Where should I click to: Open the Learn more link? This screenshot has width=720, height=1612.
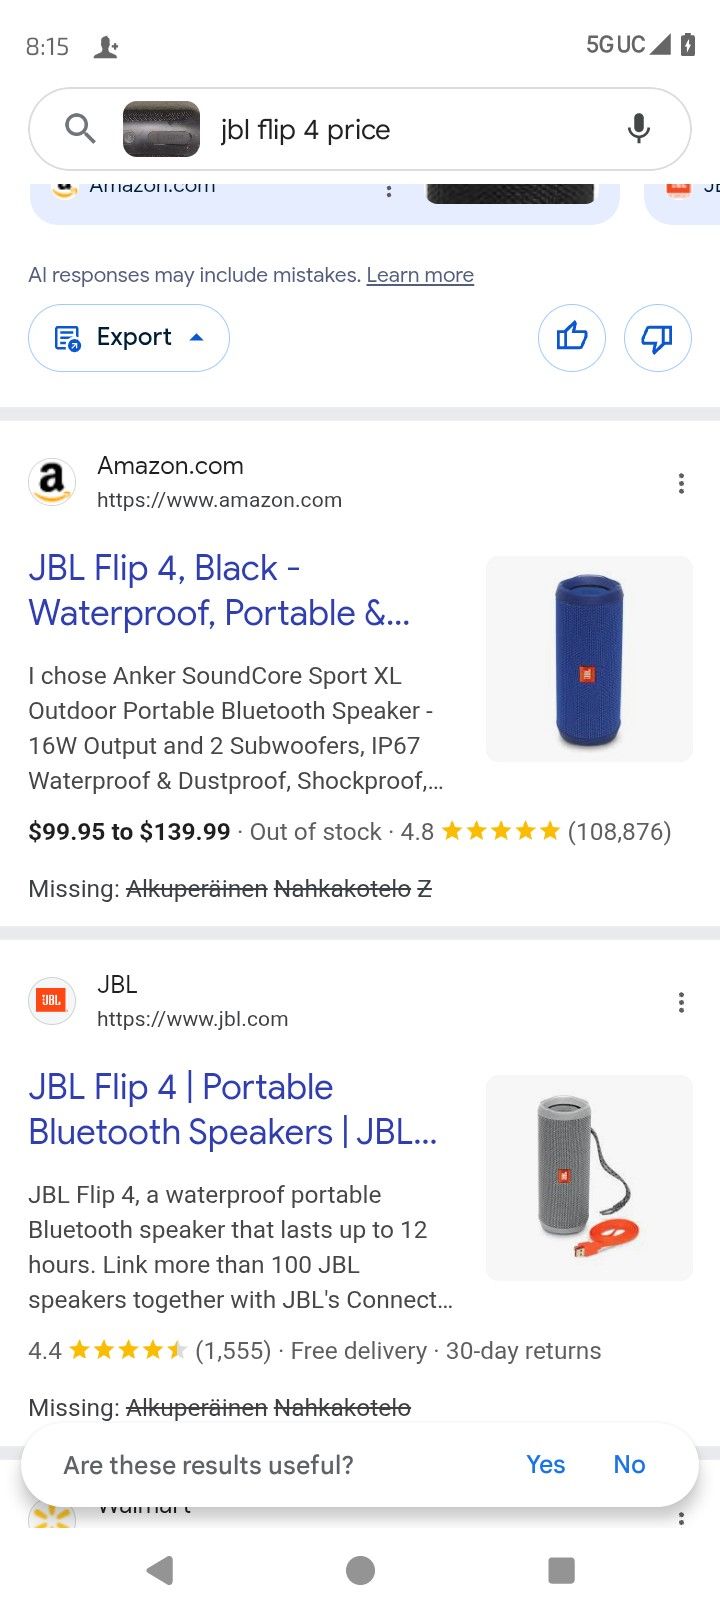[x=420, y=275]
